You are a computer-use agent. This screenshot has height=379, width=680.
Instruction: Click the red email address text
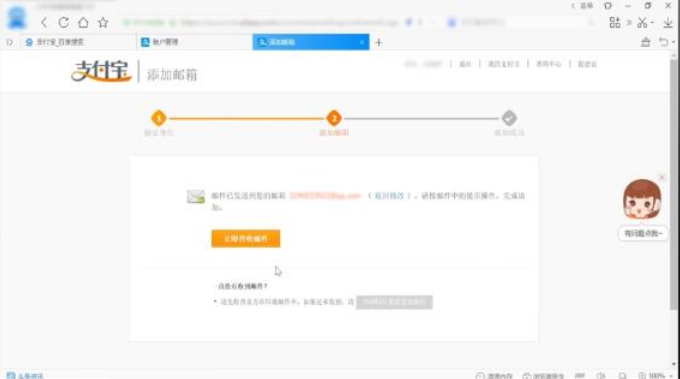tap(325, 196)
